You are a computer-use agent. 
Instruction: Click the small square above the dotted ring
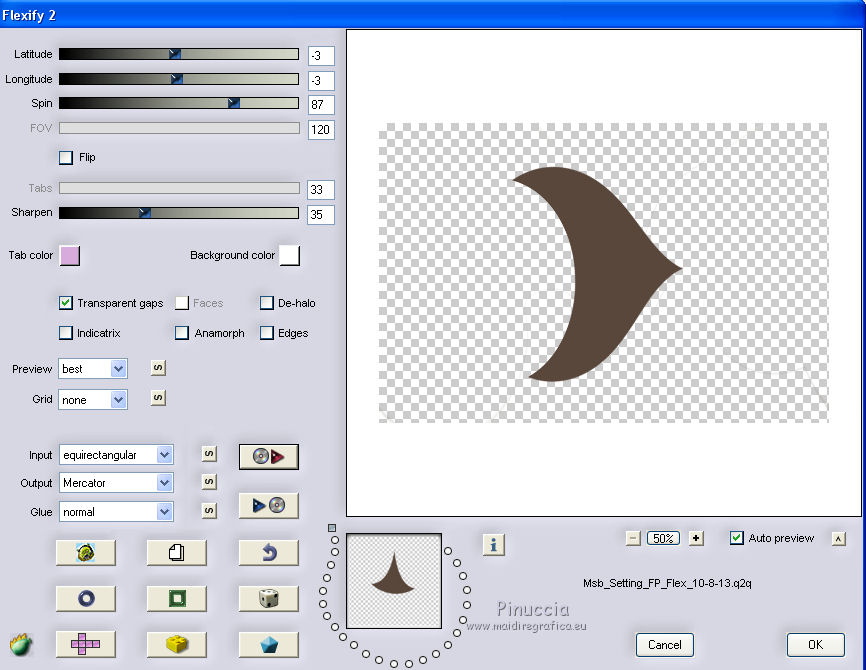tap(331, 528)
